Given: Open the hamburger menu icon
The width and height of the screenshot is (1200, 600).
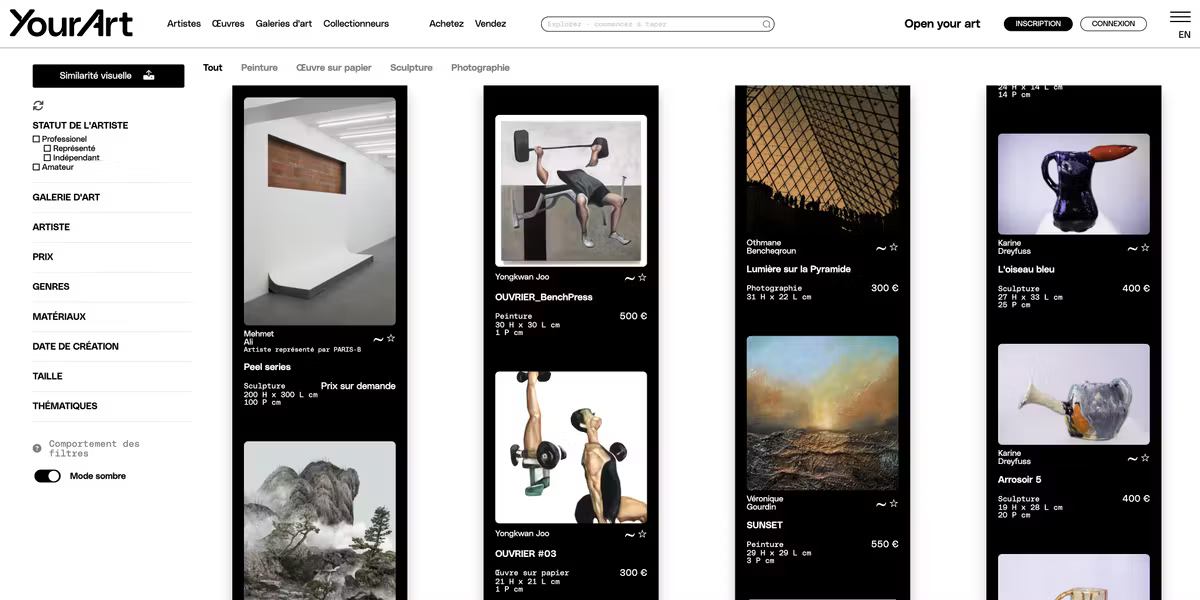Looking at the screenshot, I should (x=1180, y=16).
